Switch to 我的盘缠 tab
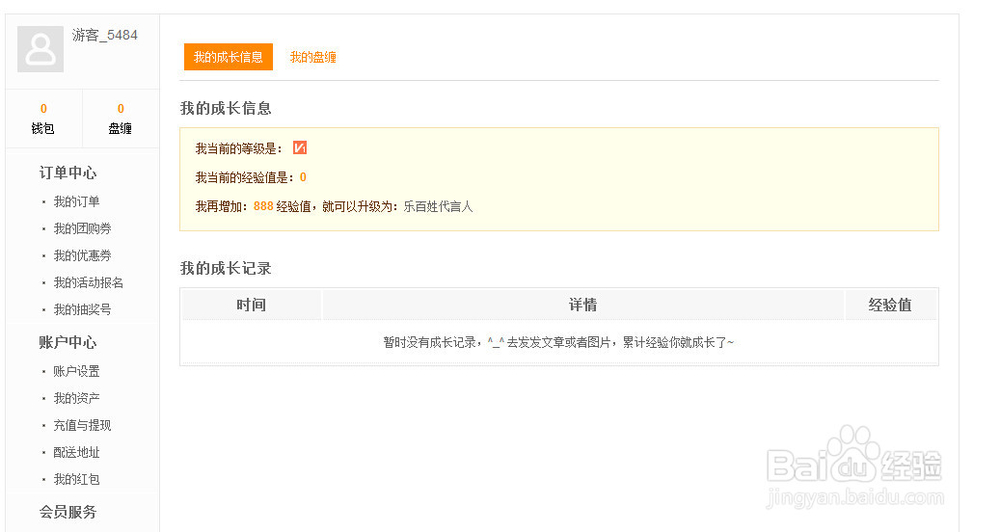Viewport: 1000px width, 532px height. point(313,57)
